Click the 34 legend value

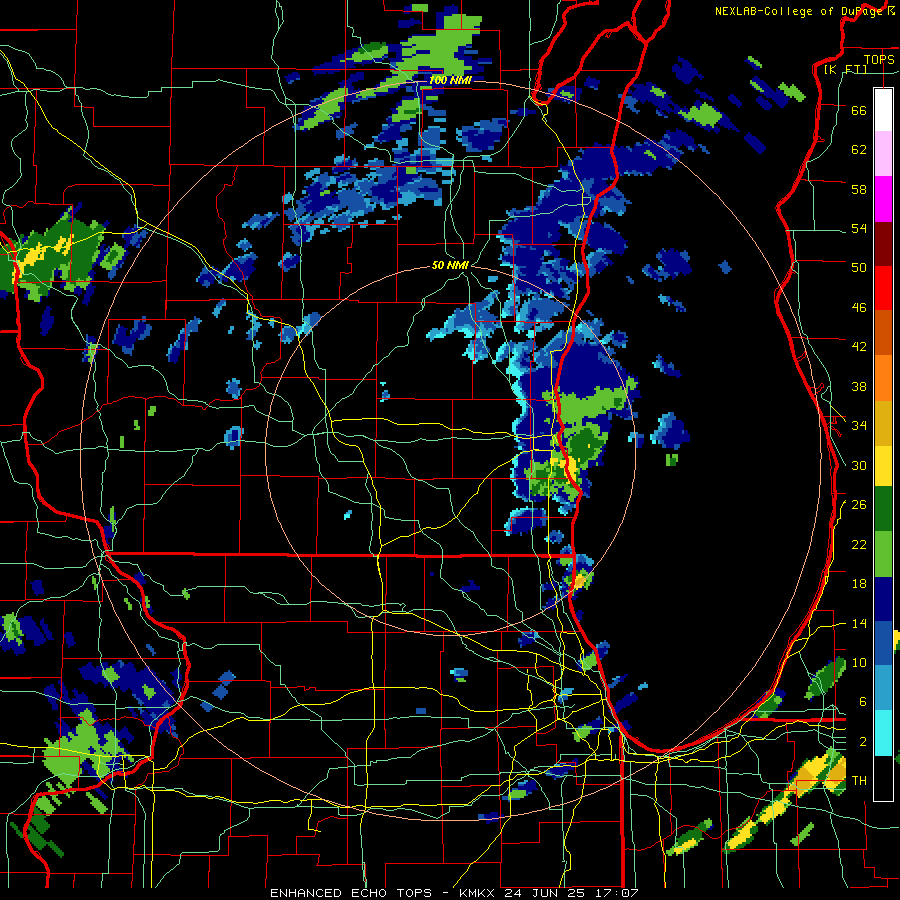859,426
